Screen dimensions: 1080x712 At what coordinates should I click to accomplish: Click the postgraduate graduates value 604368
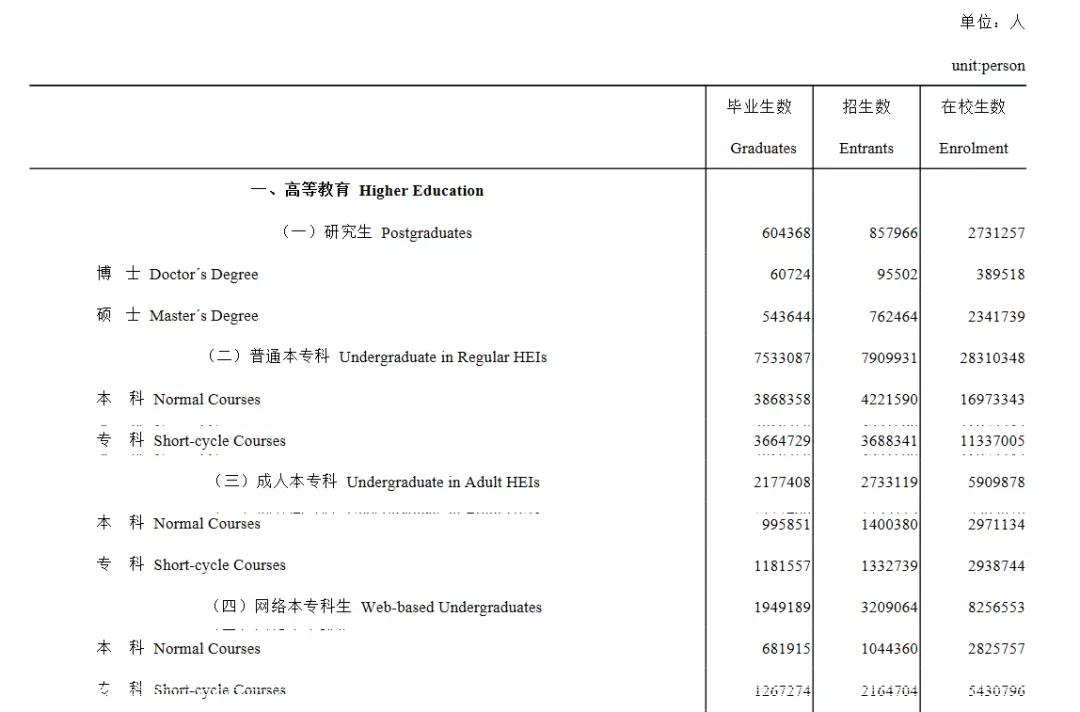click(786, 232)
